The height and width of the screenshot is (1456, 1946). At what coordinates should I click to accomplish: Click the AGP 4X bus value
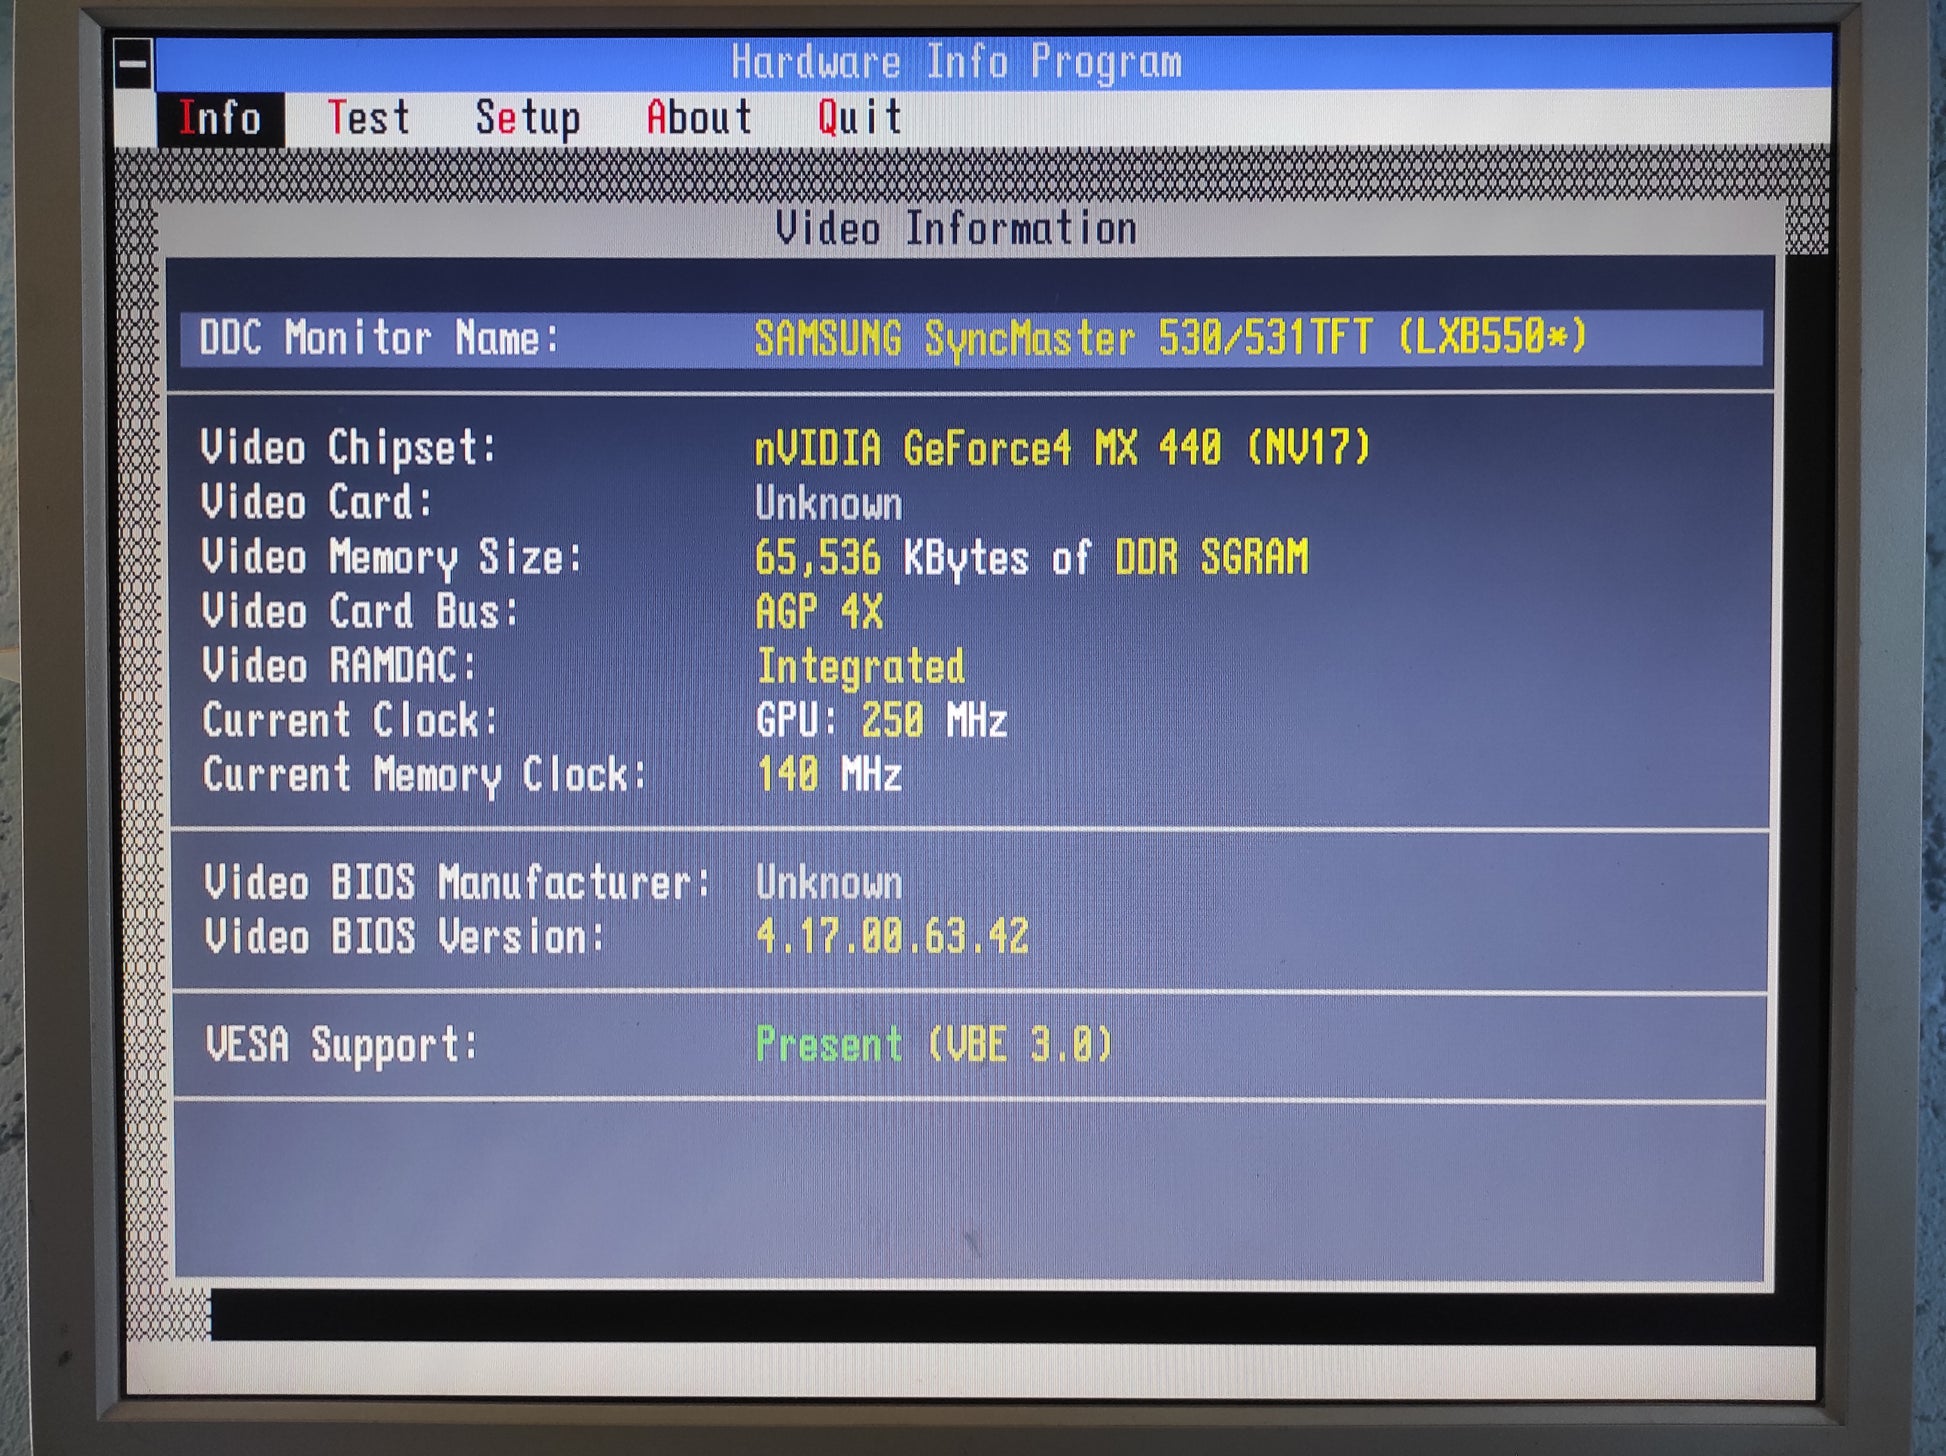(818, 612)
